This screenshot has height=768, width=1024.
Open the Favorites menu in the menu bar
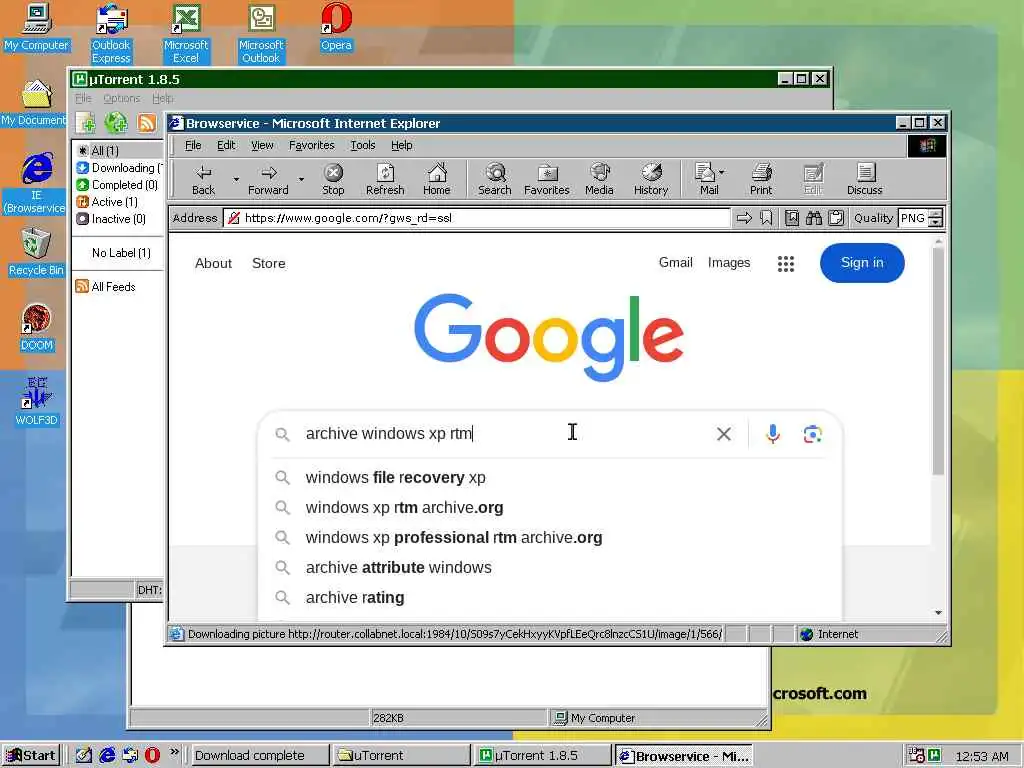tap(312, 145)
